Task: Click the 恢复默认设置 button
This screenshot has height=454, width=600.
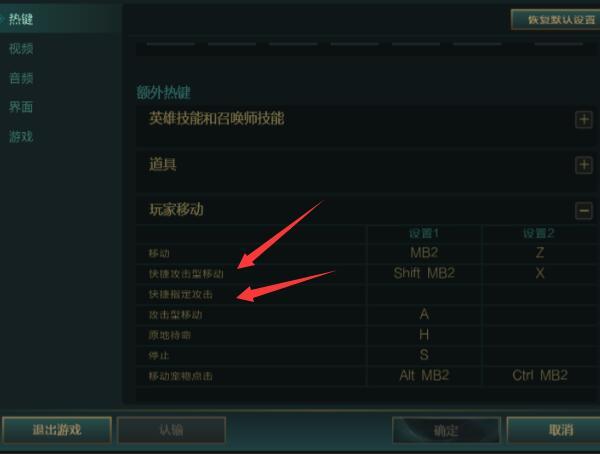Action: pyautogui.click(x=556, y=20)
